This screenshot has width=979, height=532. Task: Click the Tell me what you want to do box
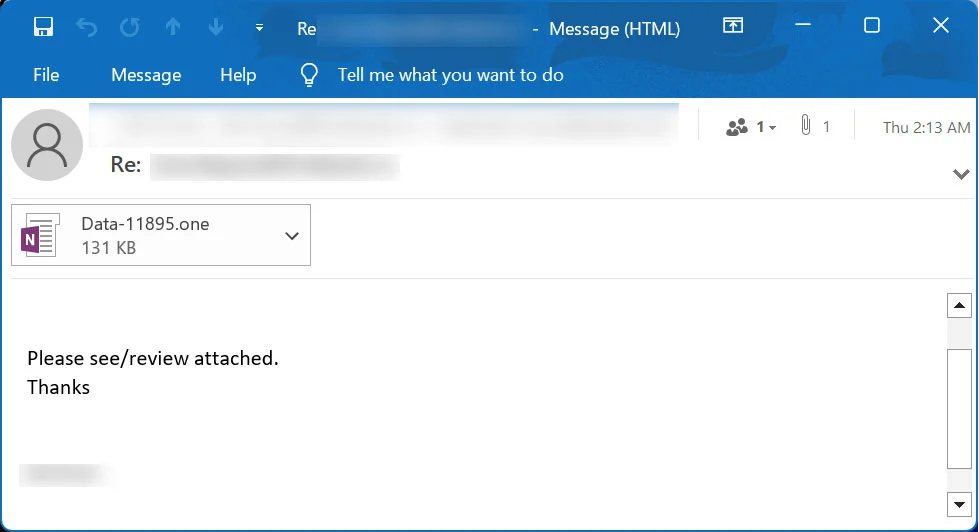point(450,75)
